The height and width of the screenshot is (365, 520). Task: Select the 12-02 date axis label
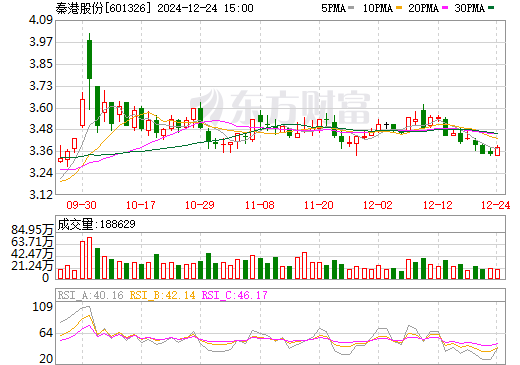click(x=378, y=205)
